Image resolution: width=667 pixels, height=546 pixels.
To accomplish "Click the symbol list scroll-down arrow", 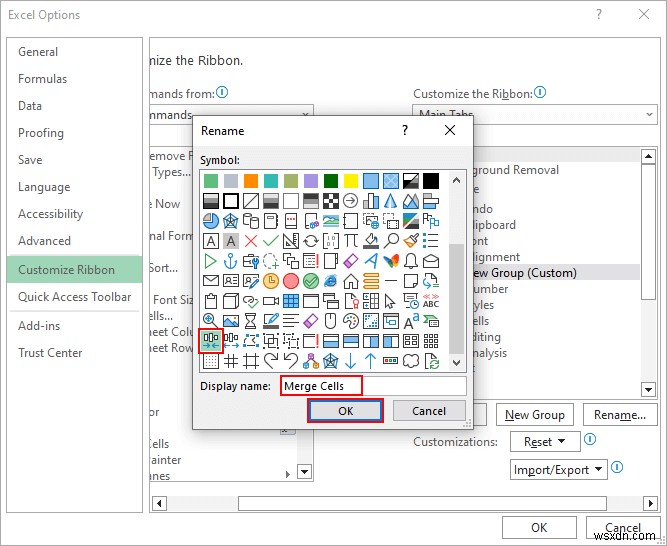I will tap(456, 363).
